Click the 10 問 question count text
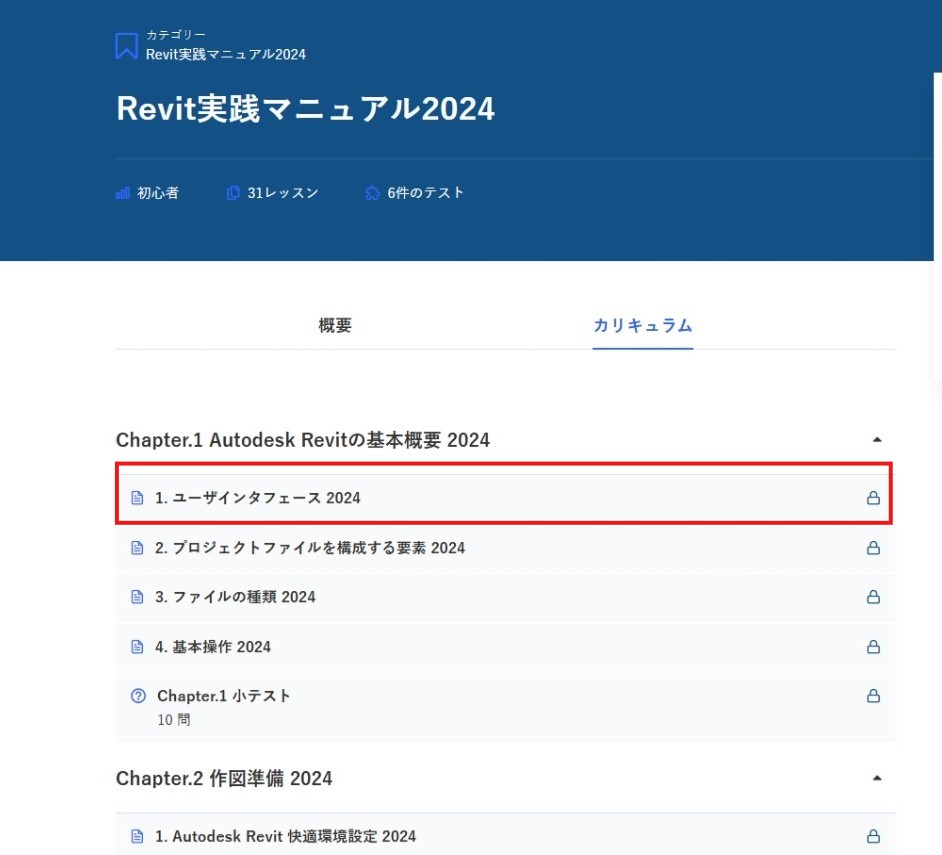The image size is (942, 855). [174, 720]
